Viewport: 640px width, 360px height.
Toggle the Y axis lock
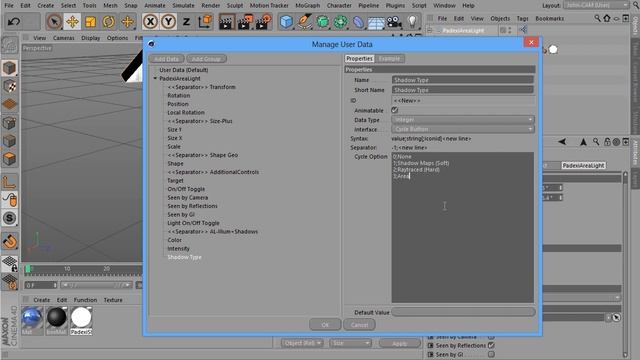coord(168,21)
